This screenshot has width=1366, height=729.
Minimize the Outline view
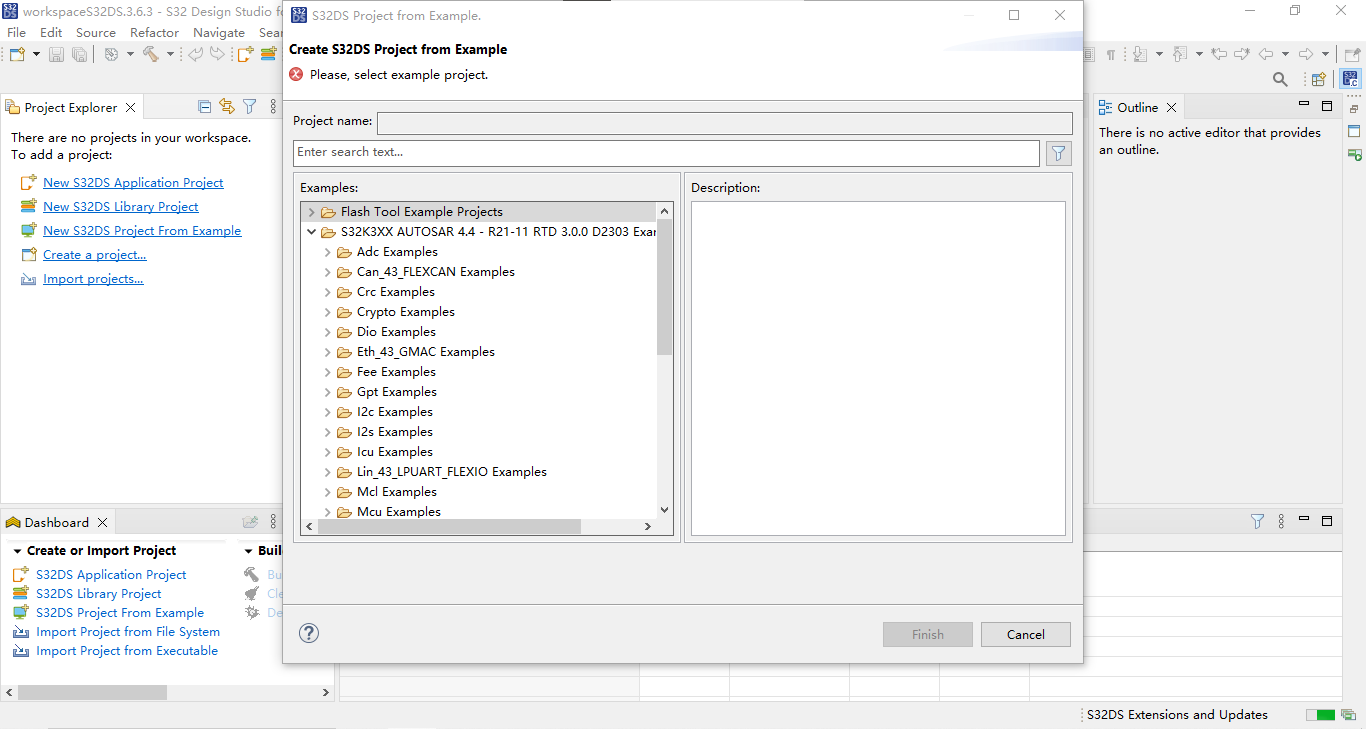click(1304, 103)
